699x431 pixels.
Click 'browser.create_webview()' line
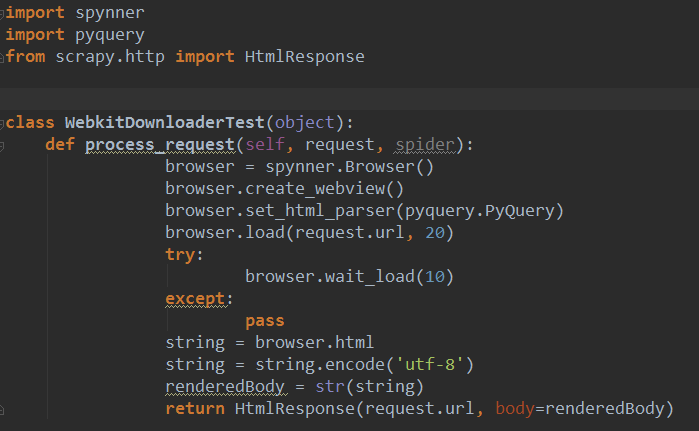click(x=284, y=189)
